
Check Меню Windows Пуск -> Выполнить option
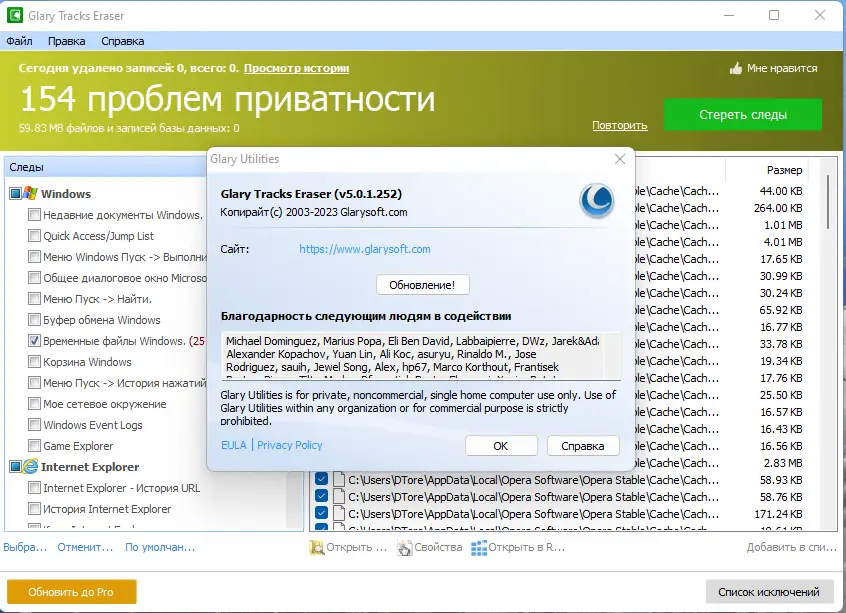click(34, 256)
